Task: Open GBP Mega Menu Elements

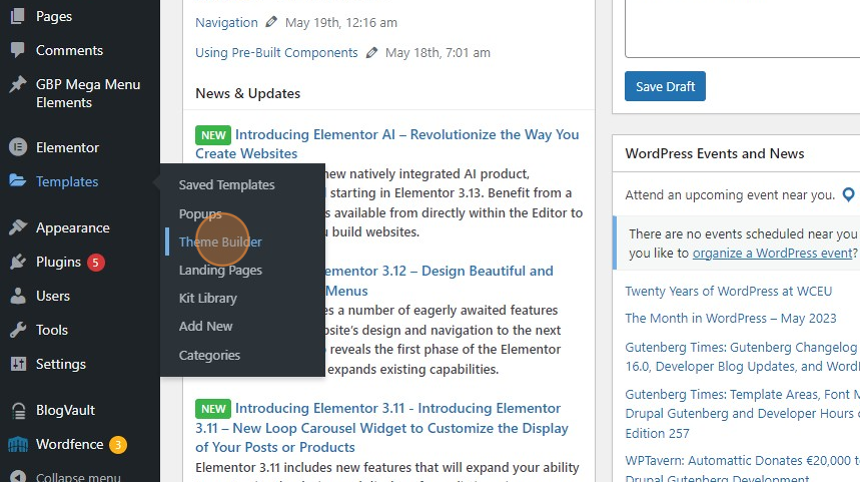Action: (x=88, y=93)
